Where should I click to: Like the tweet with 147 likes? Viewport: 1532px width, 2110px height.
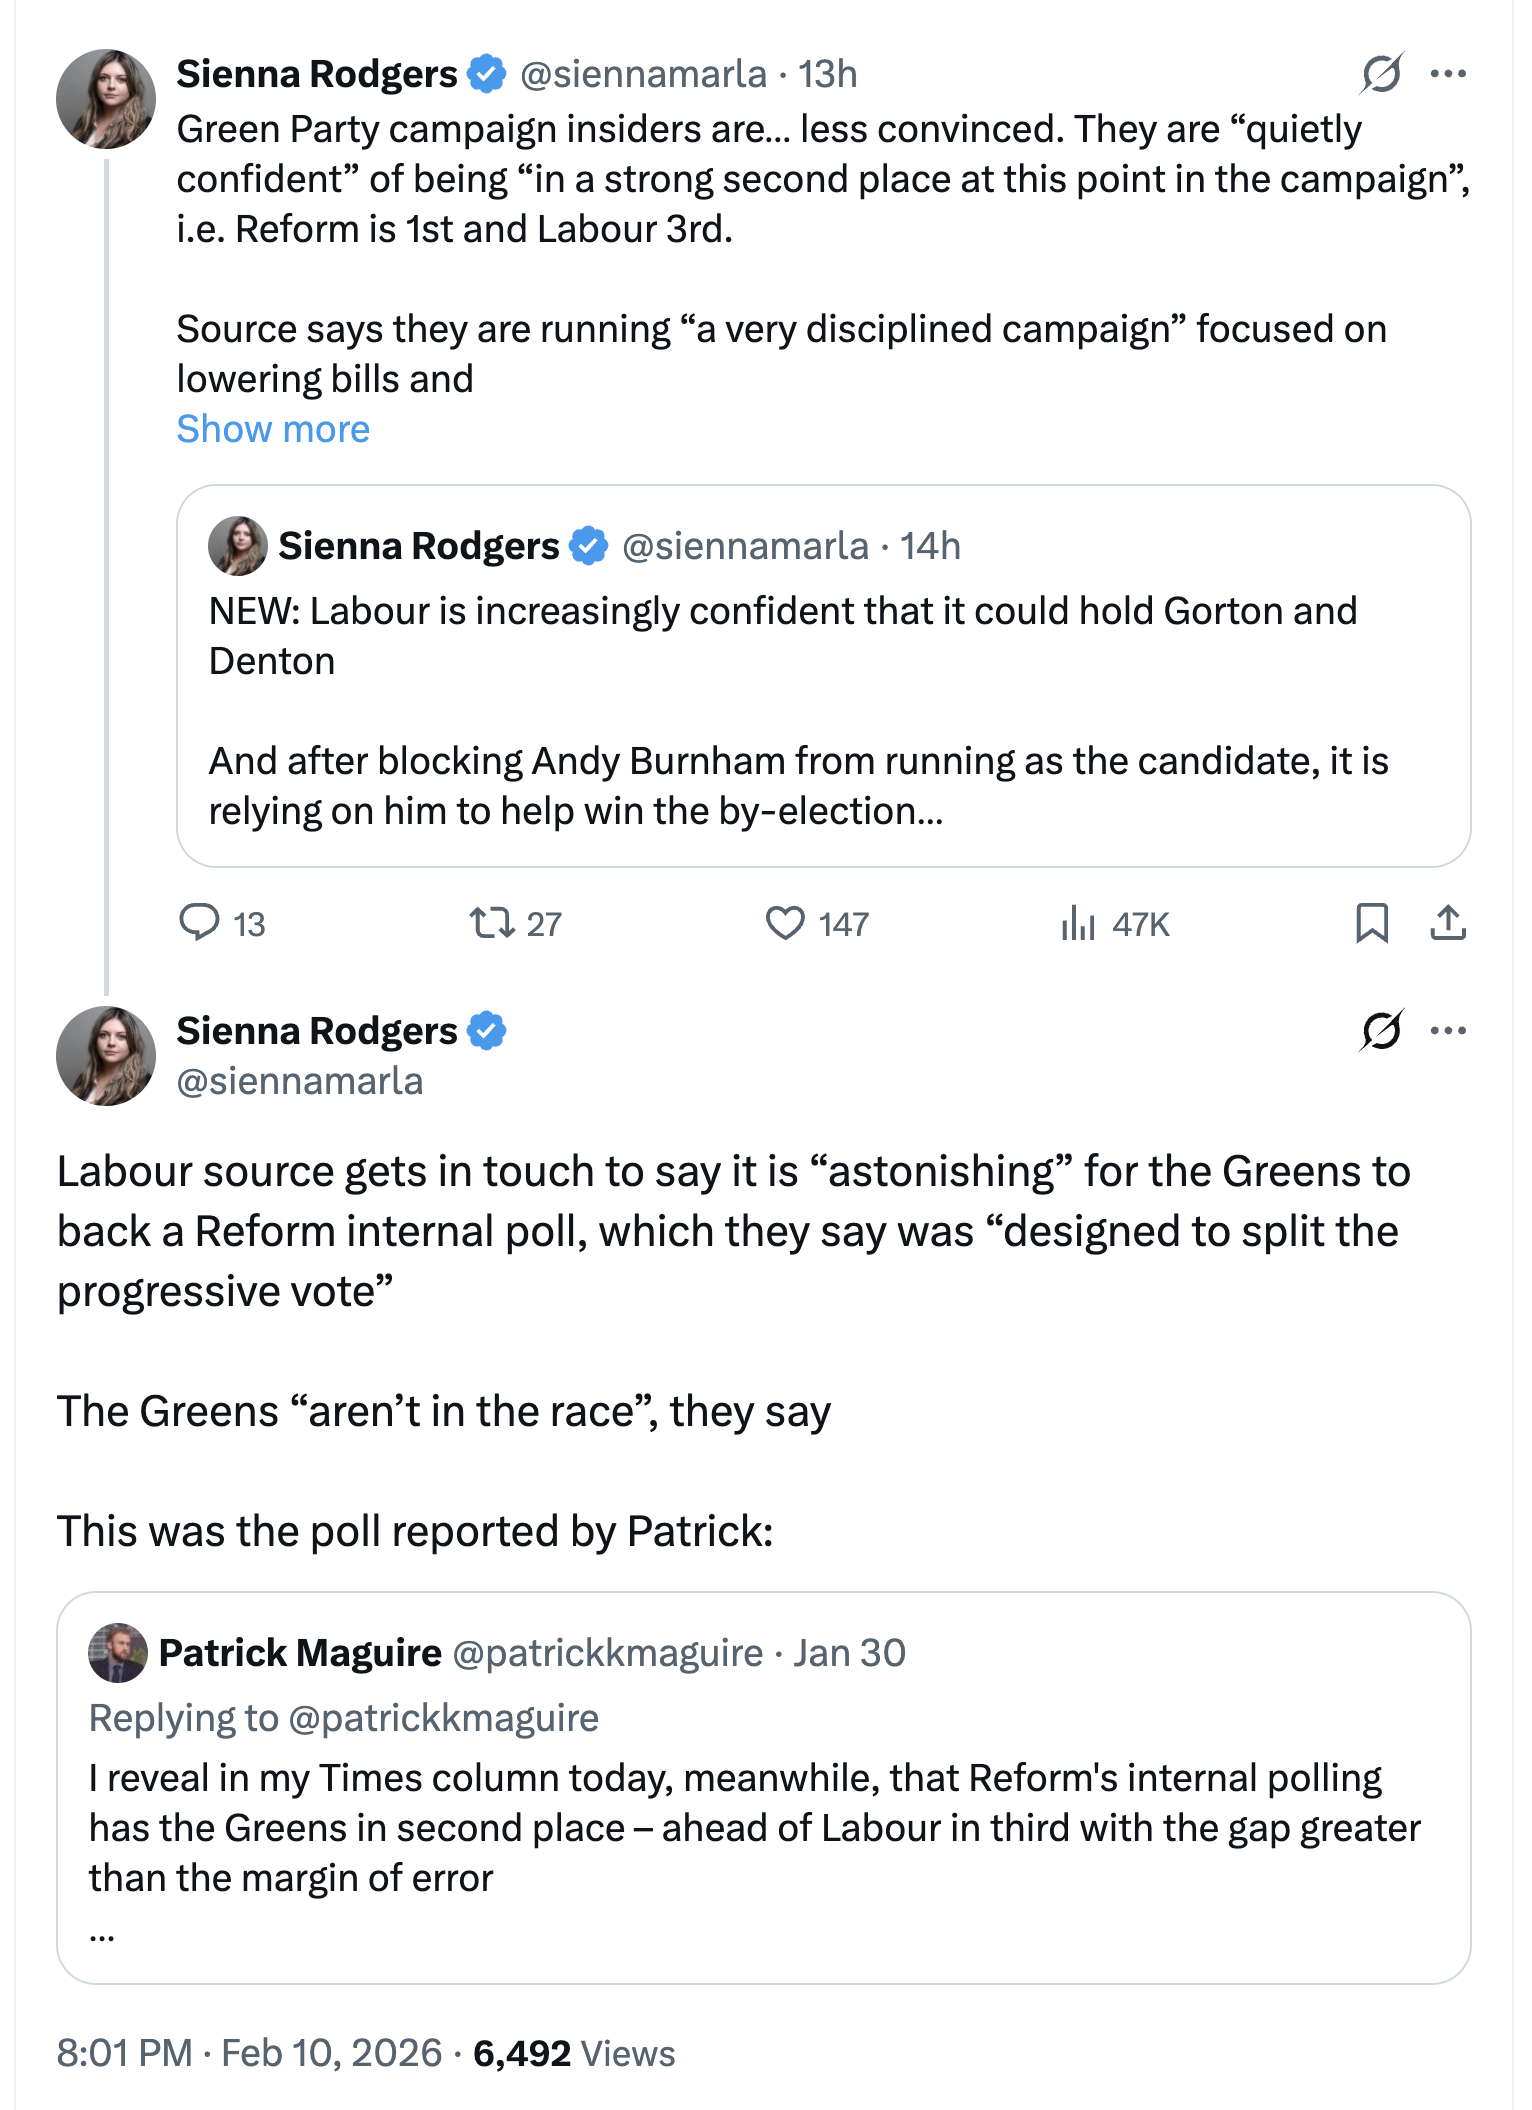[785, 922]
